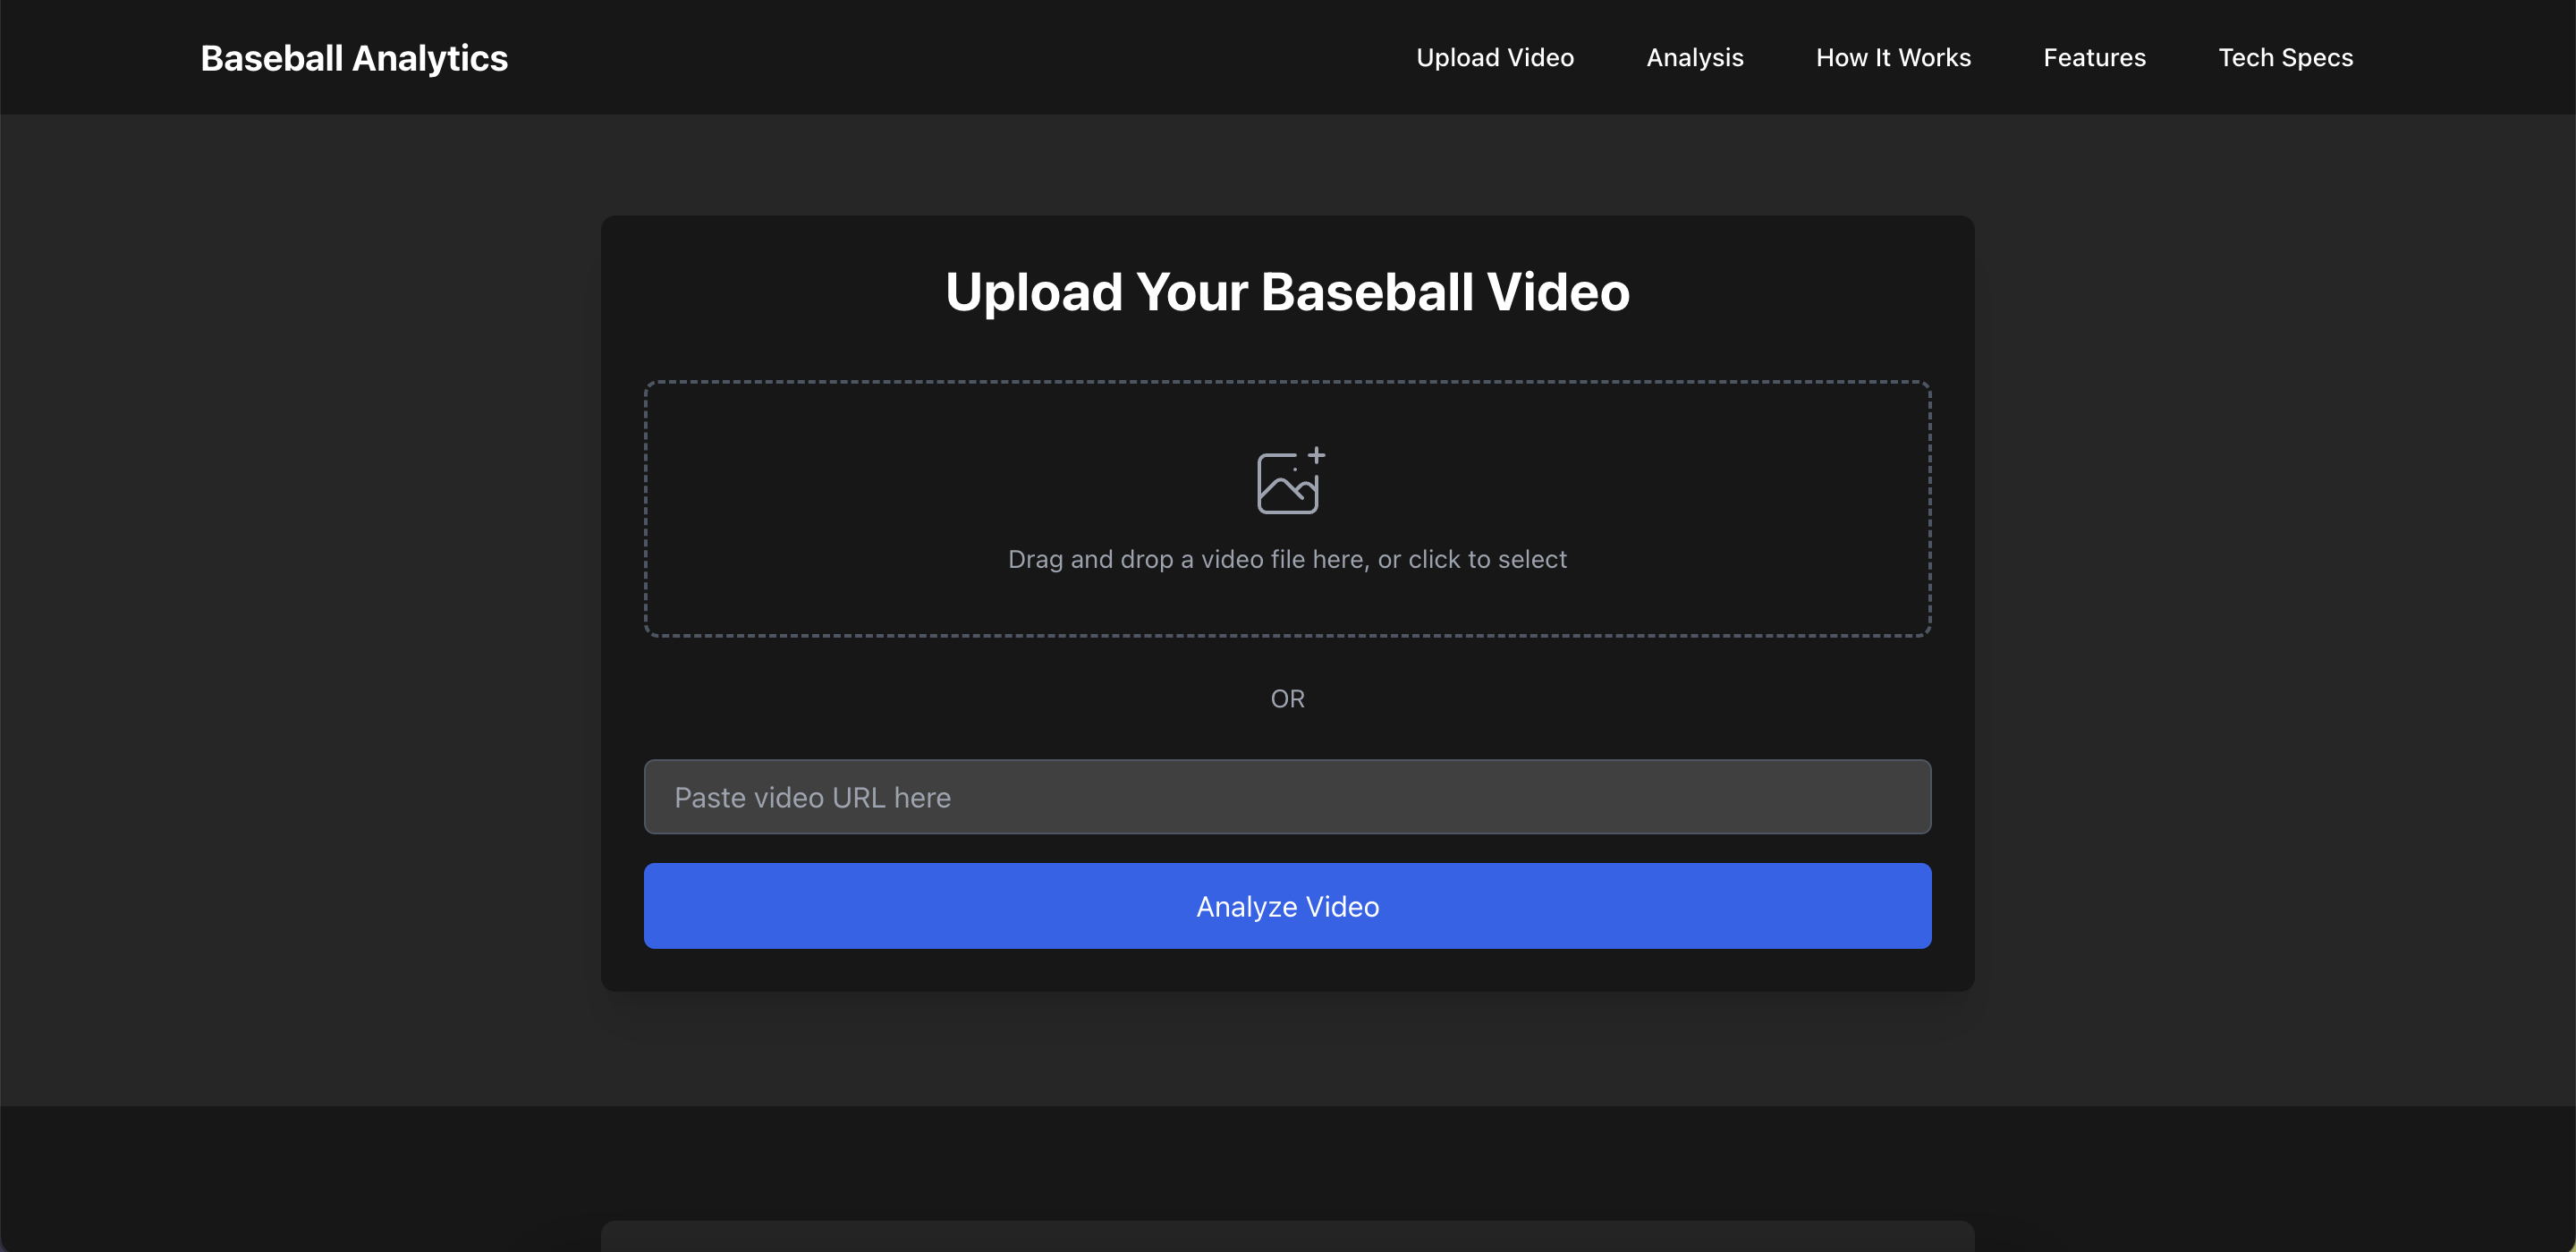The width and height of the screenshot is (2576, 1252).
Task: Click the OR separator text
Action: click(1287, 699)
